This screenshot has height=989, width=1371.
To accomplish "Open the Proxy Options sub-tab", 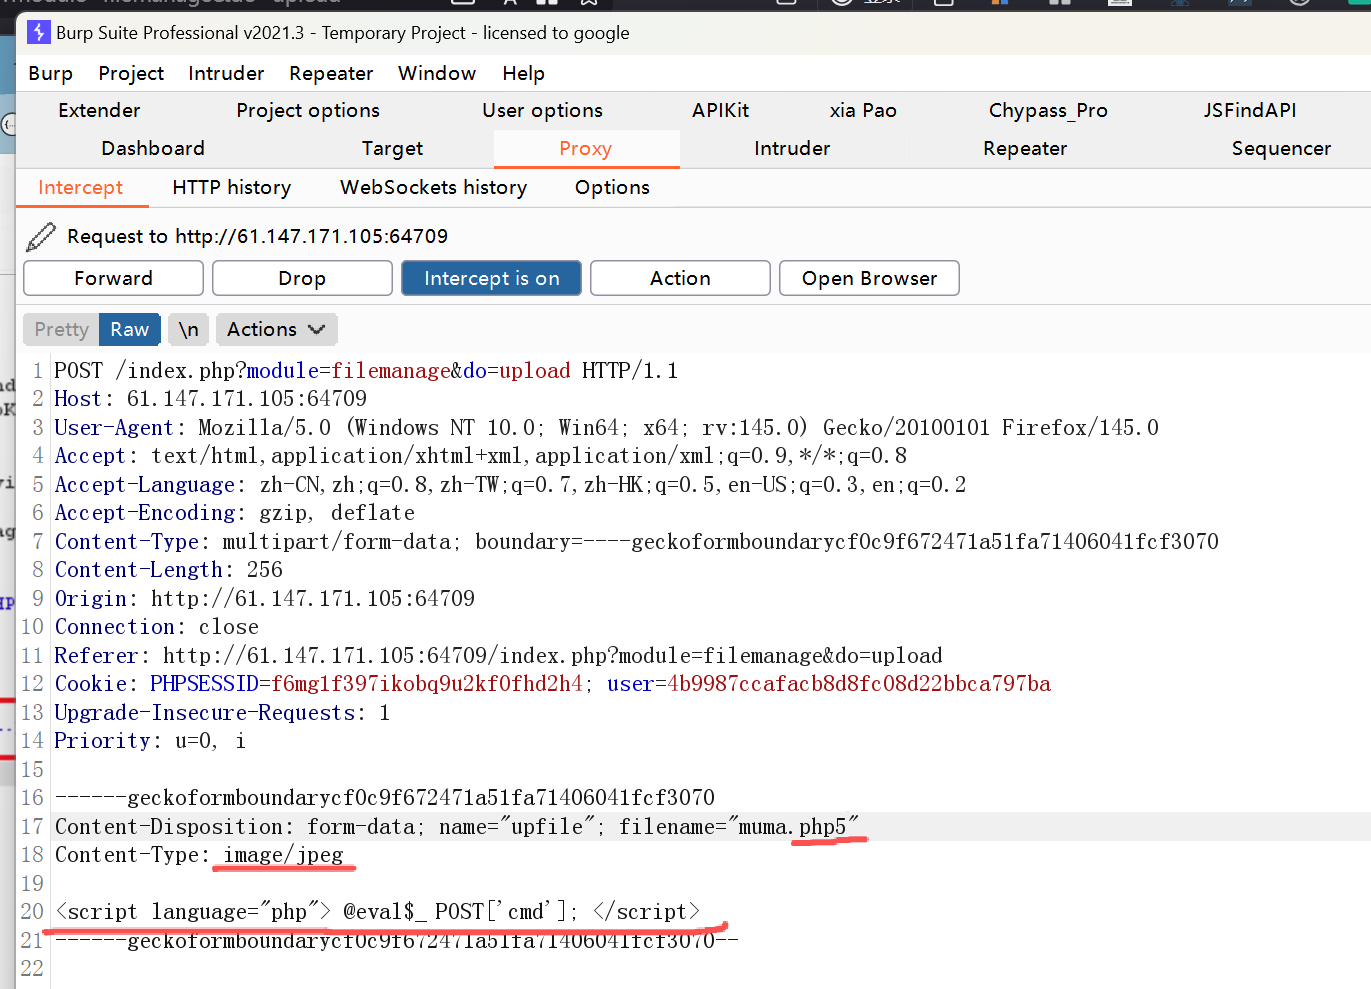I will tap(612, 187).
